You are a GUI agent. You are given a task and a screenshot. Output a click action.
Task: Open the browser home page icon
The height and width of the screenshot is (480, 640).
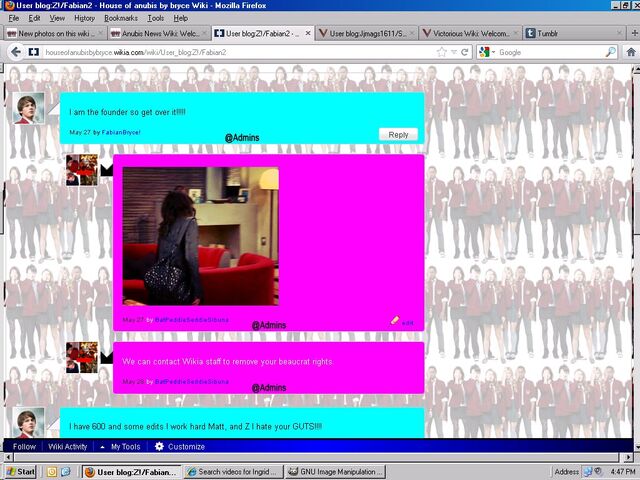click(x=631, y=52)
